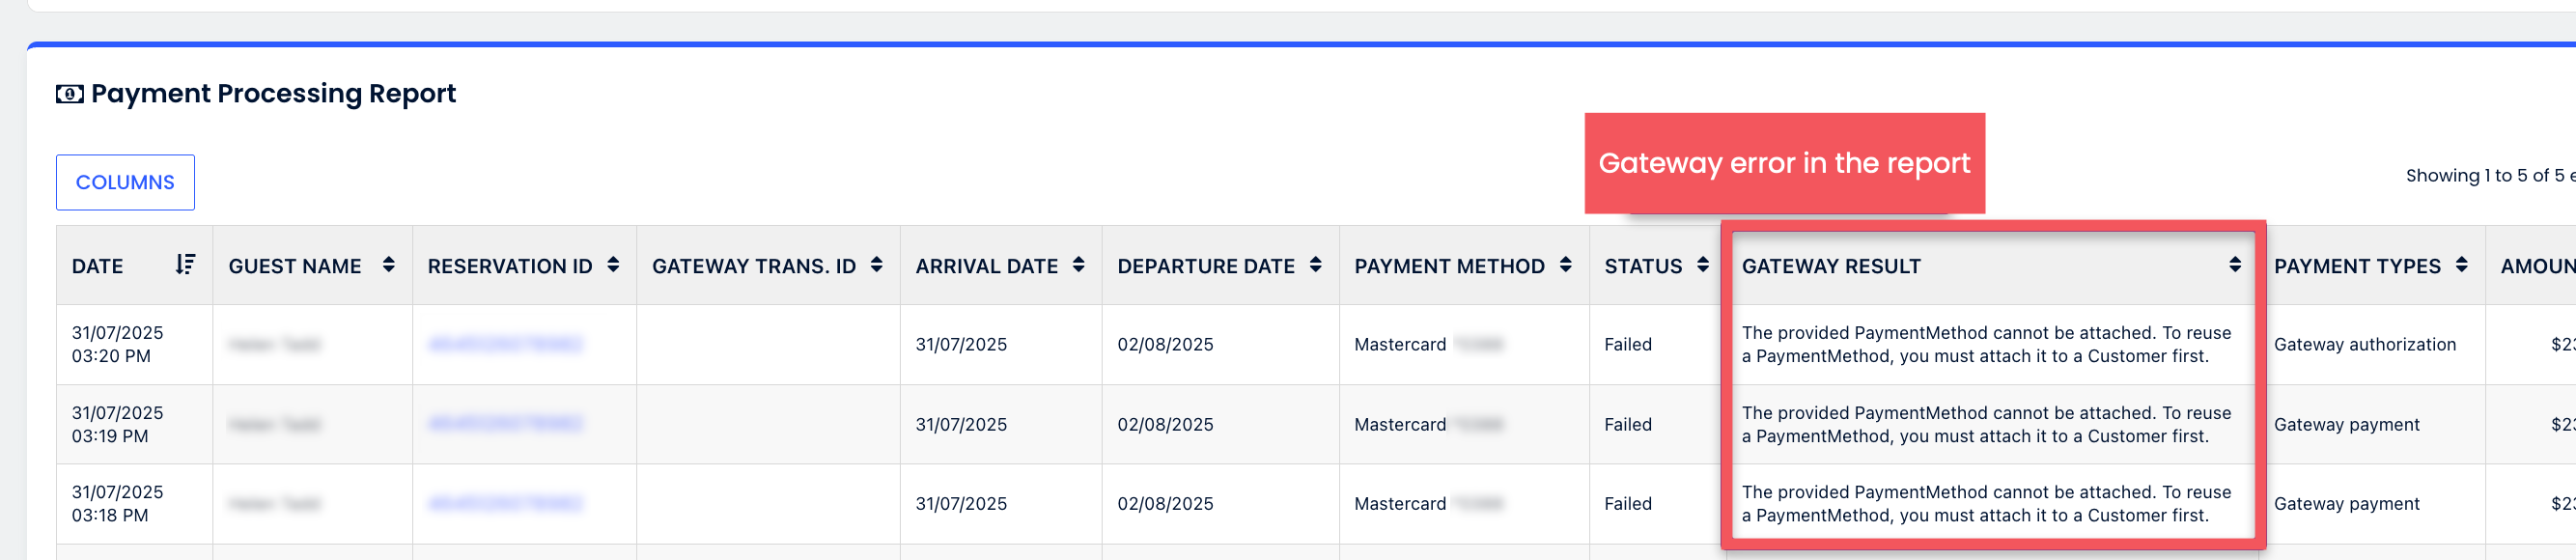
Task: Sort by Status column arrows
Action: pos(1703,265)
